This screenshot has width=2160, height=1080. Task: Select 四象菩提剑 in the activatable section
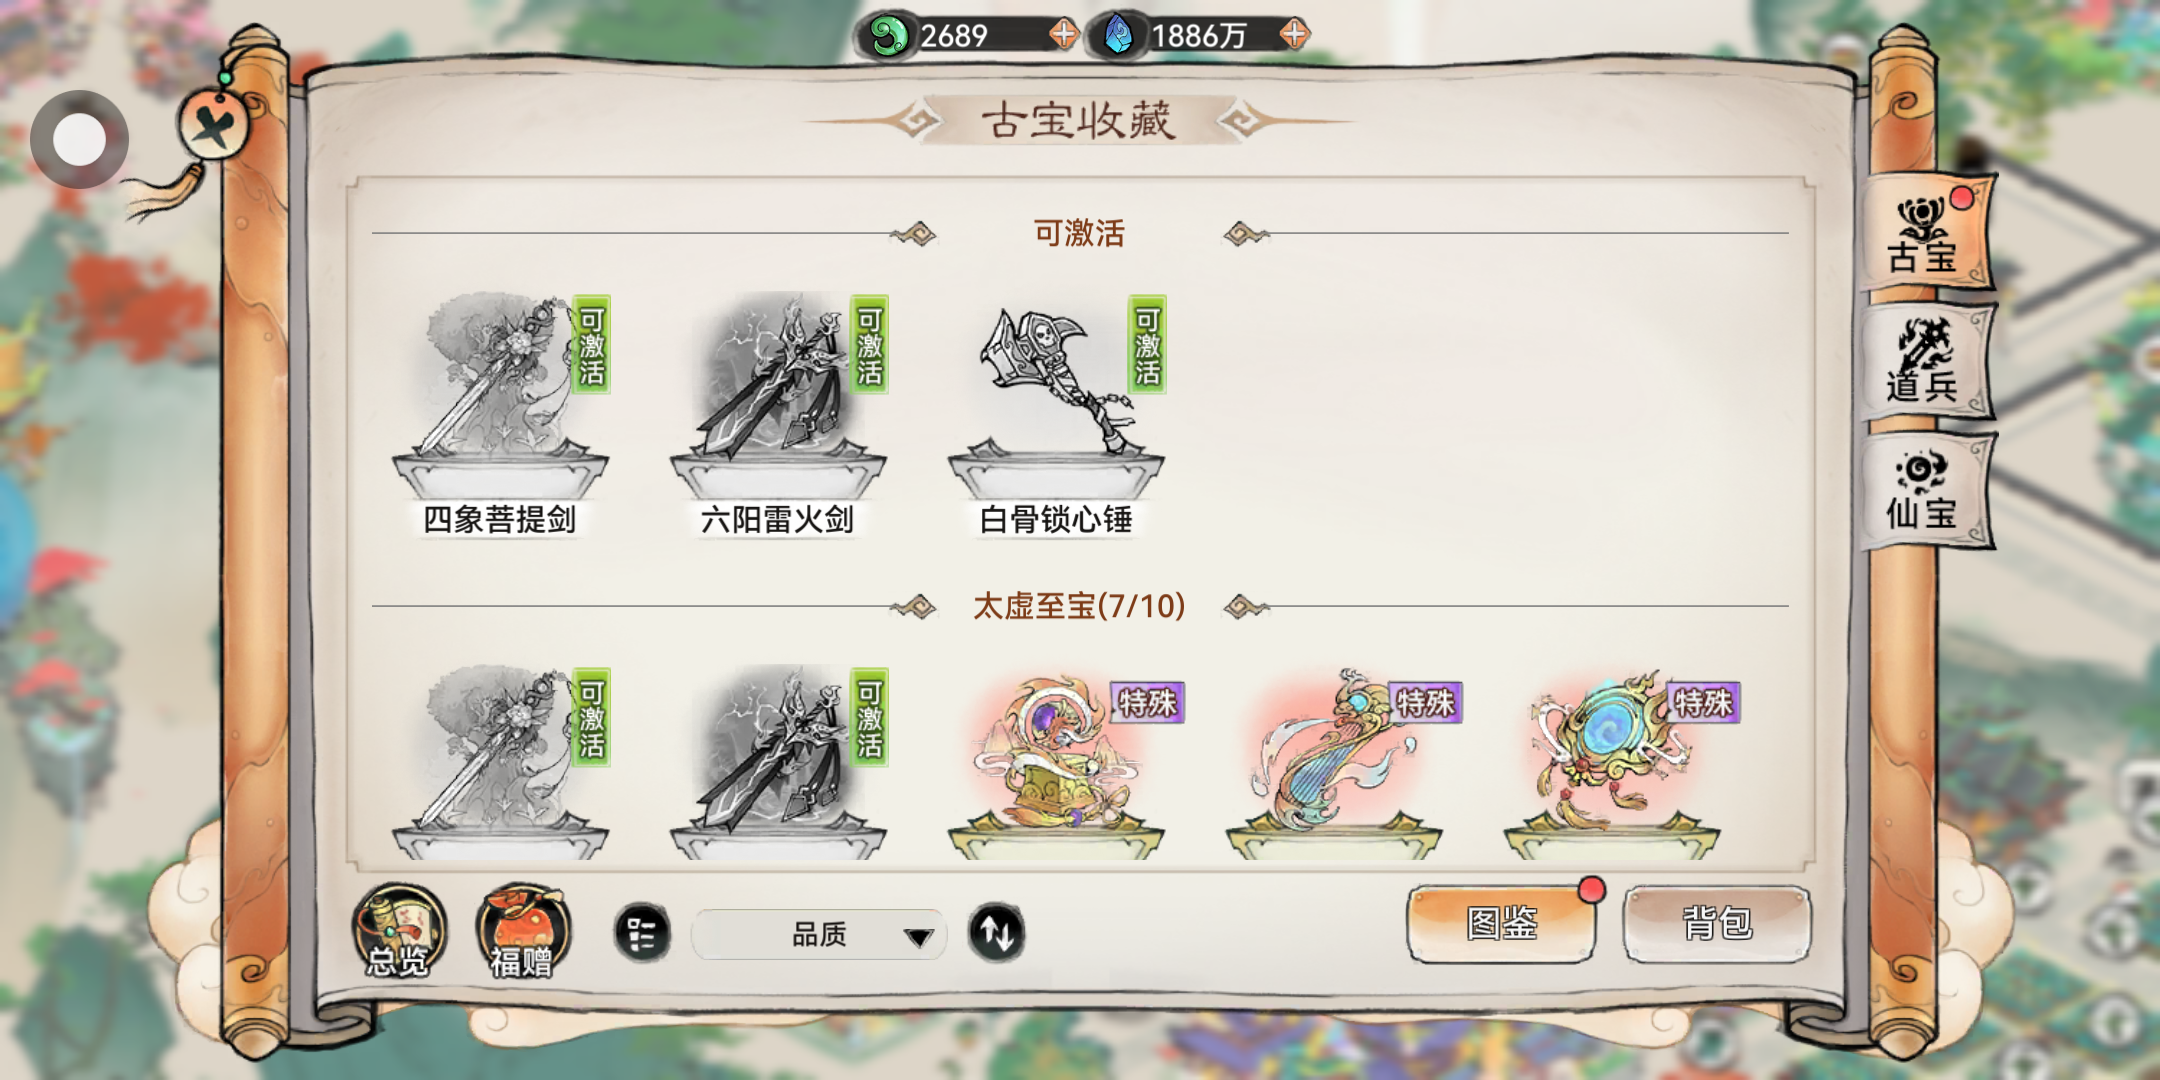click(x=500, y=412)
